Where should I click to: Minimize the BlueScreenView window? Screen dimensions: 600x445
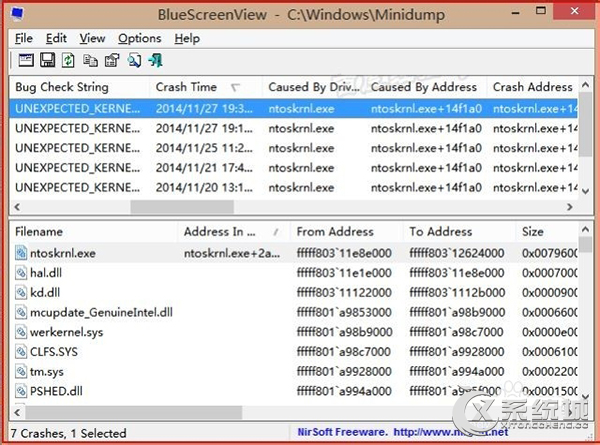point(516,12)
